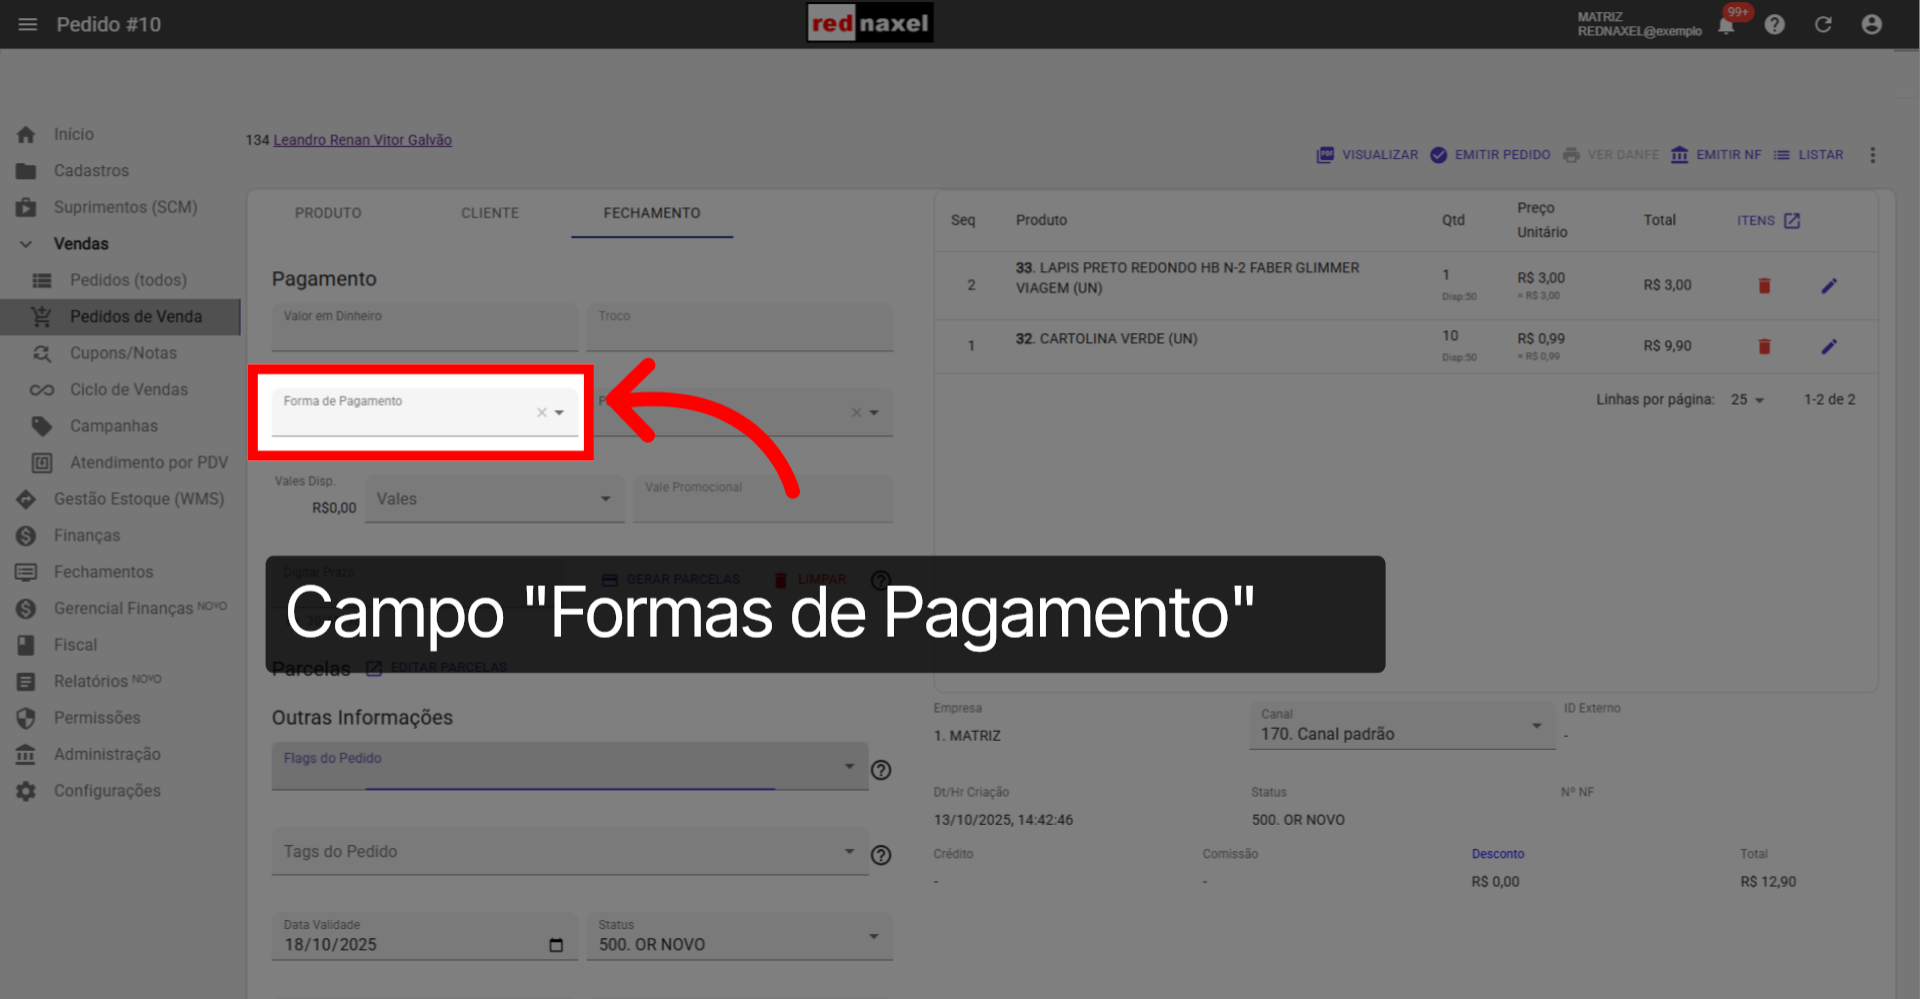This screenshot has width=1920, height=999.
Task: Click the refresh icon in the top bar
Action: (1823, 24)
